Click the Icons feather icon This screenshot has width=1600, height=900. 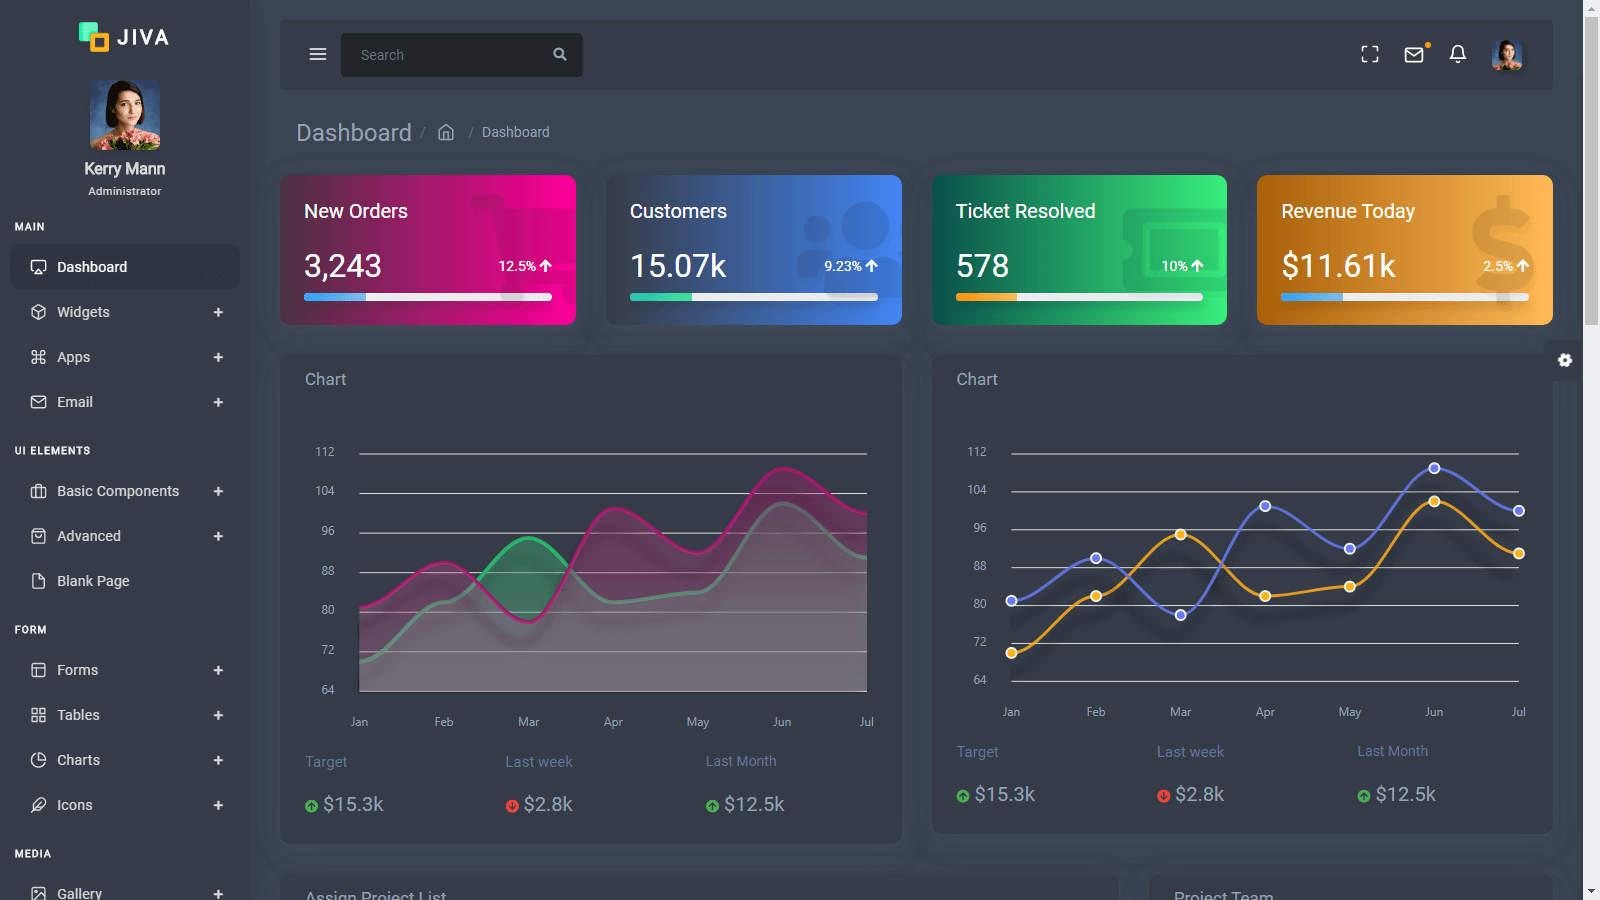(x=39, y=805)
